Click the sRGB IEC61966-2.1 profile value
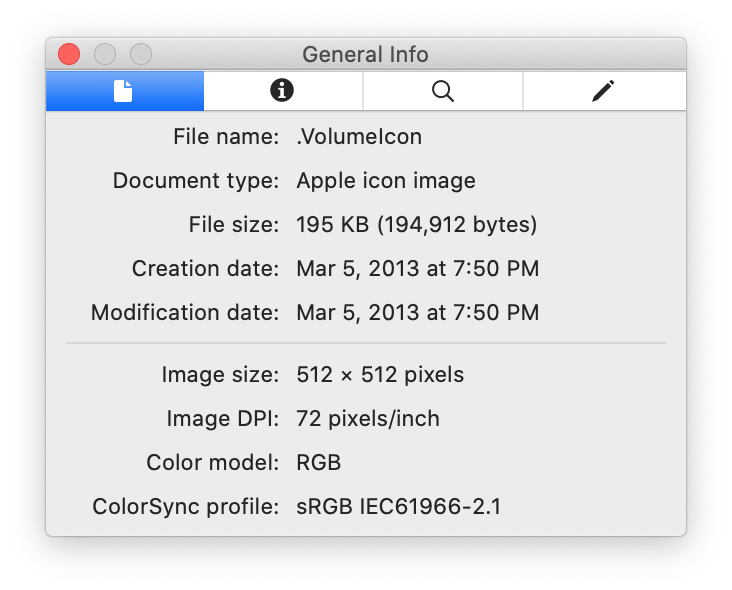This screenshot has width=732, height=590. [x=398, y=507]
